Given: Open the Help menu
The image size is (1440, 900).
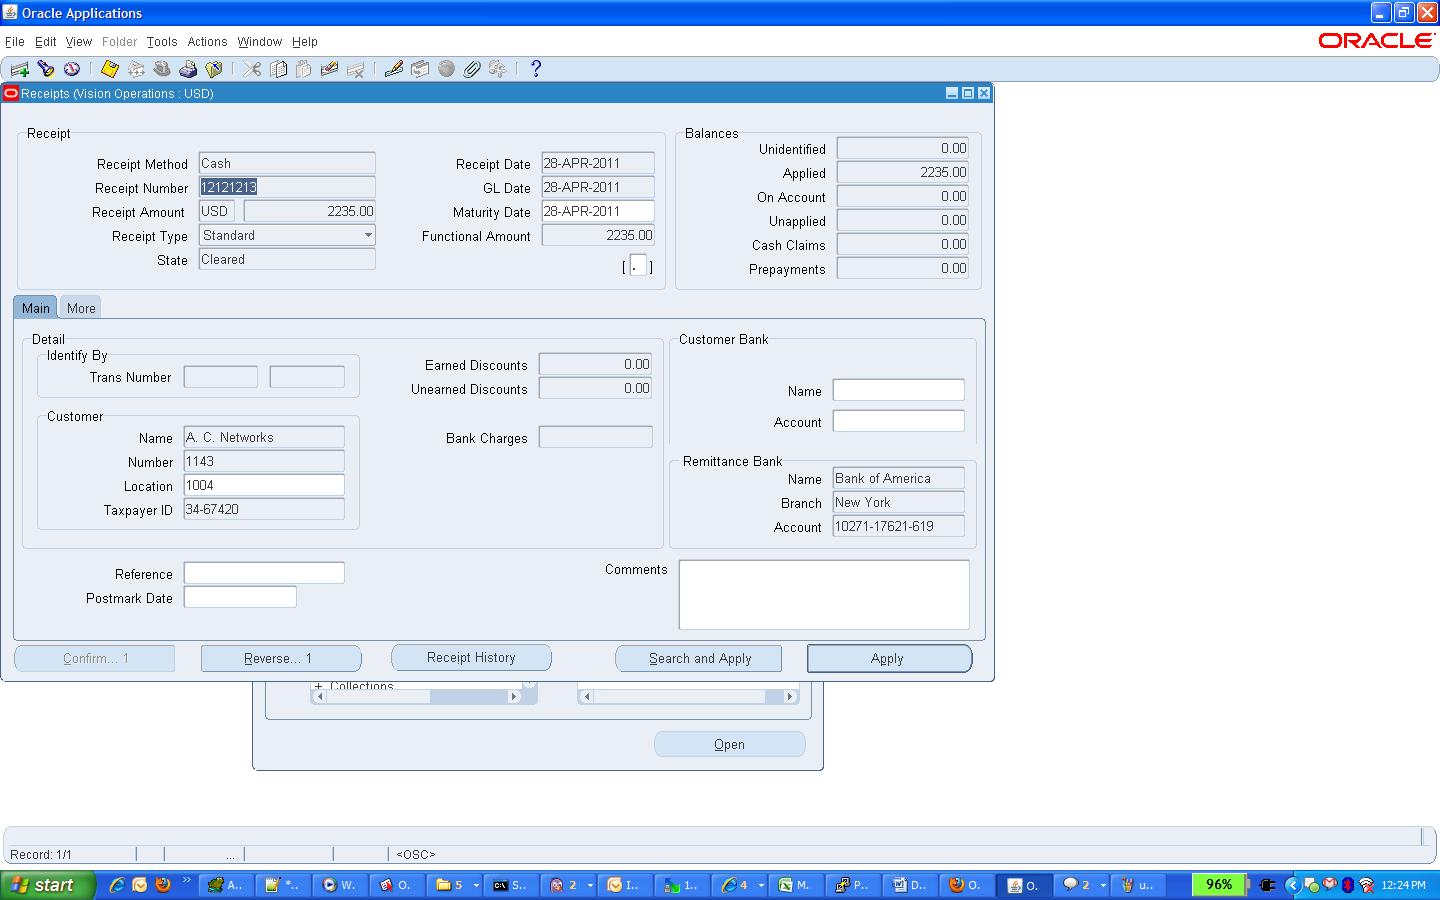Looking at the screenshot, I should [x=305, y=42].
